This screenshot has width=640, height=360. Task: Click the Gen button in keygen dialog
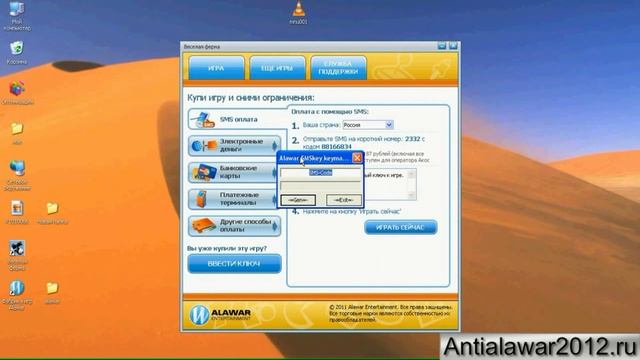tap(298, 200)
